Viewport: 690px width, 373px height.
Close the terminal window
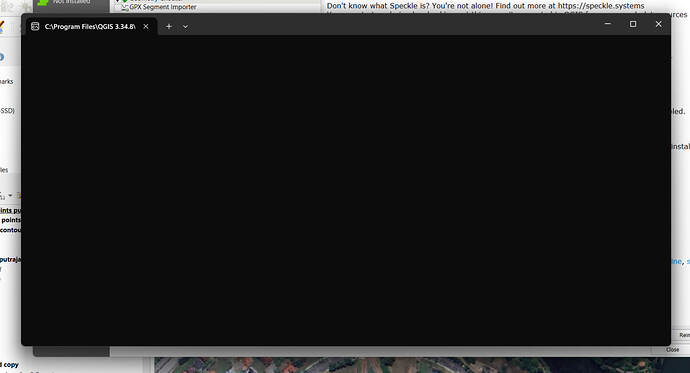tap(658, 24)
